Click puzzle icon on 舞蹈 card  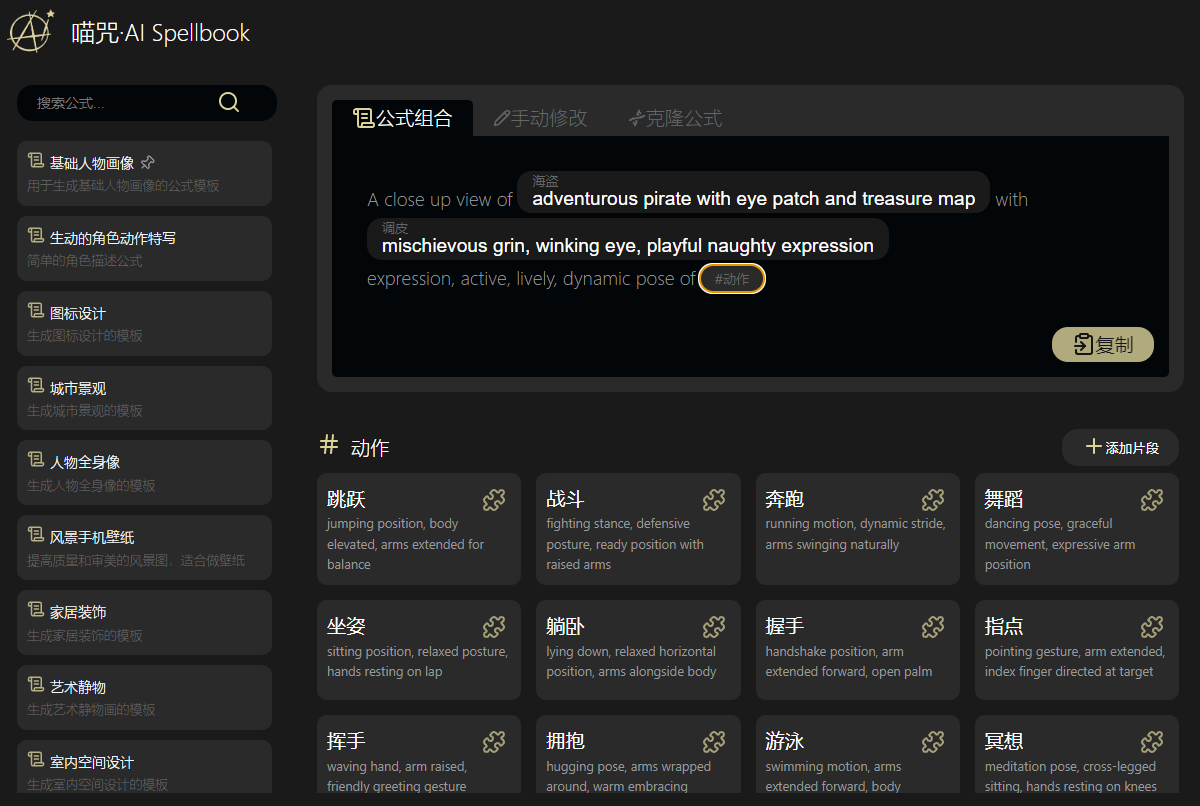pos(1152,499)
